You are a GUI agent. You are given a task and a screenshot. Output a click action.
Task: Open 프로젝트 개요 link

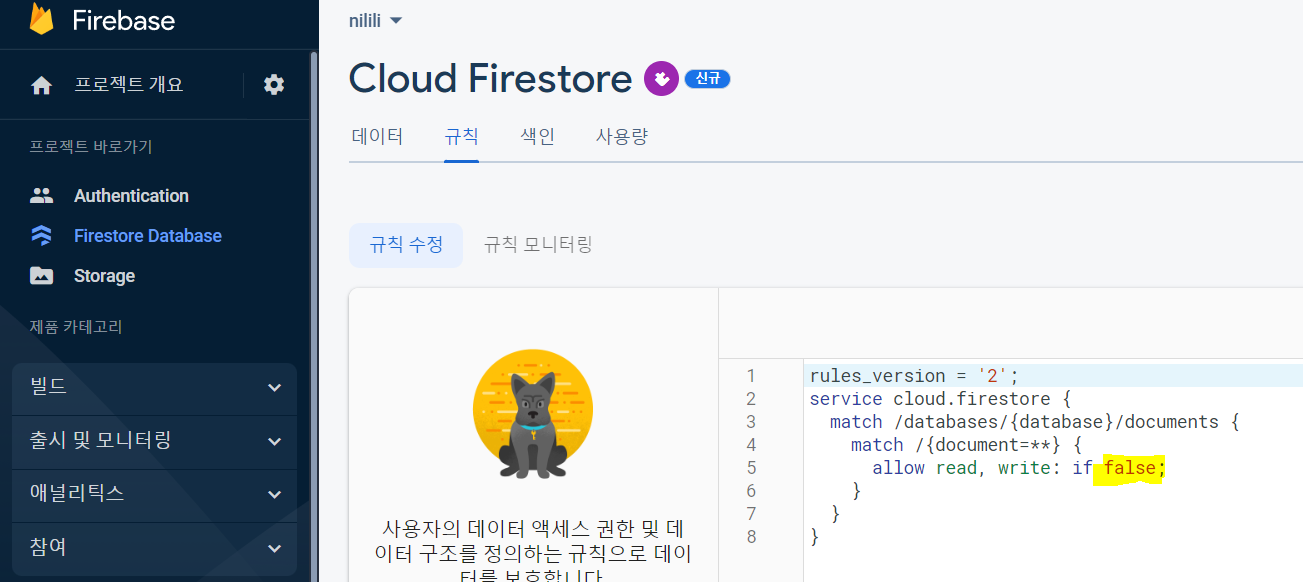click(129, 85)
